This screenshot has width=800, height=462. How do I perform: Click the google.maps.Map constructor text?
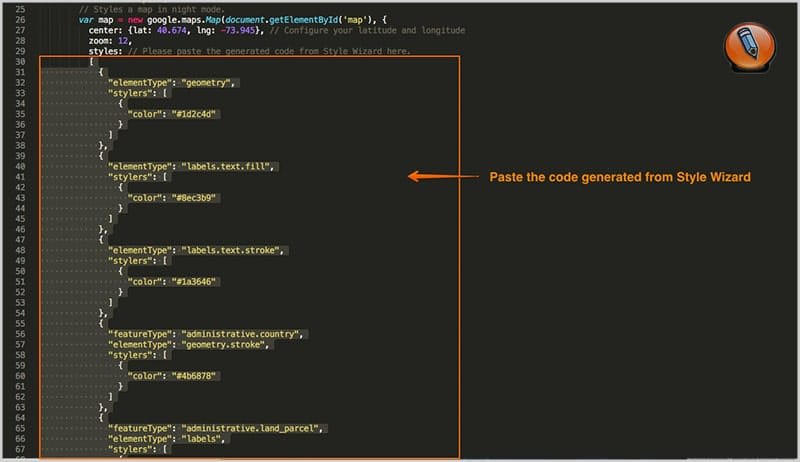(x=184, y=20)
